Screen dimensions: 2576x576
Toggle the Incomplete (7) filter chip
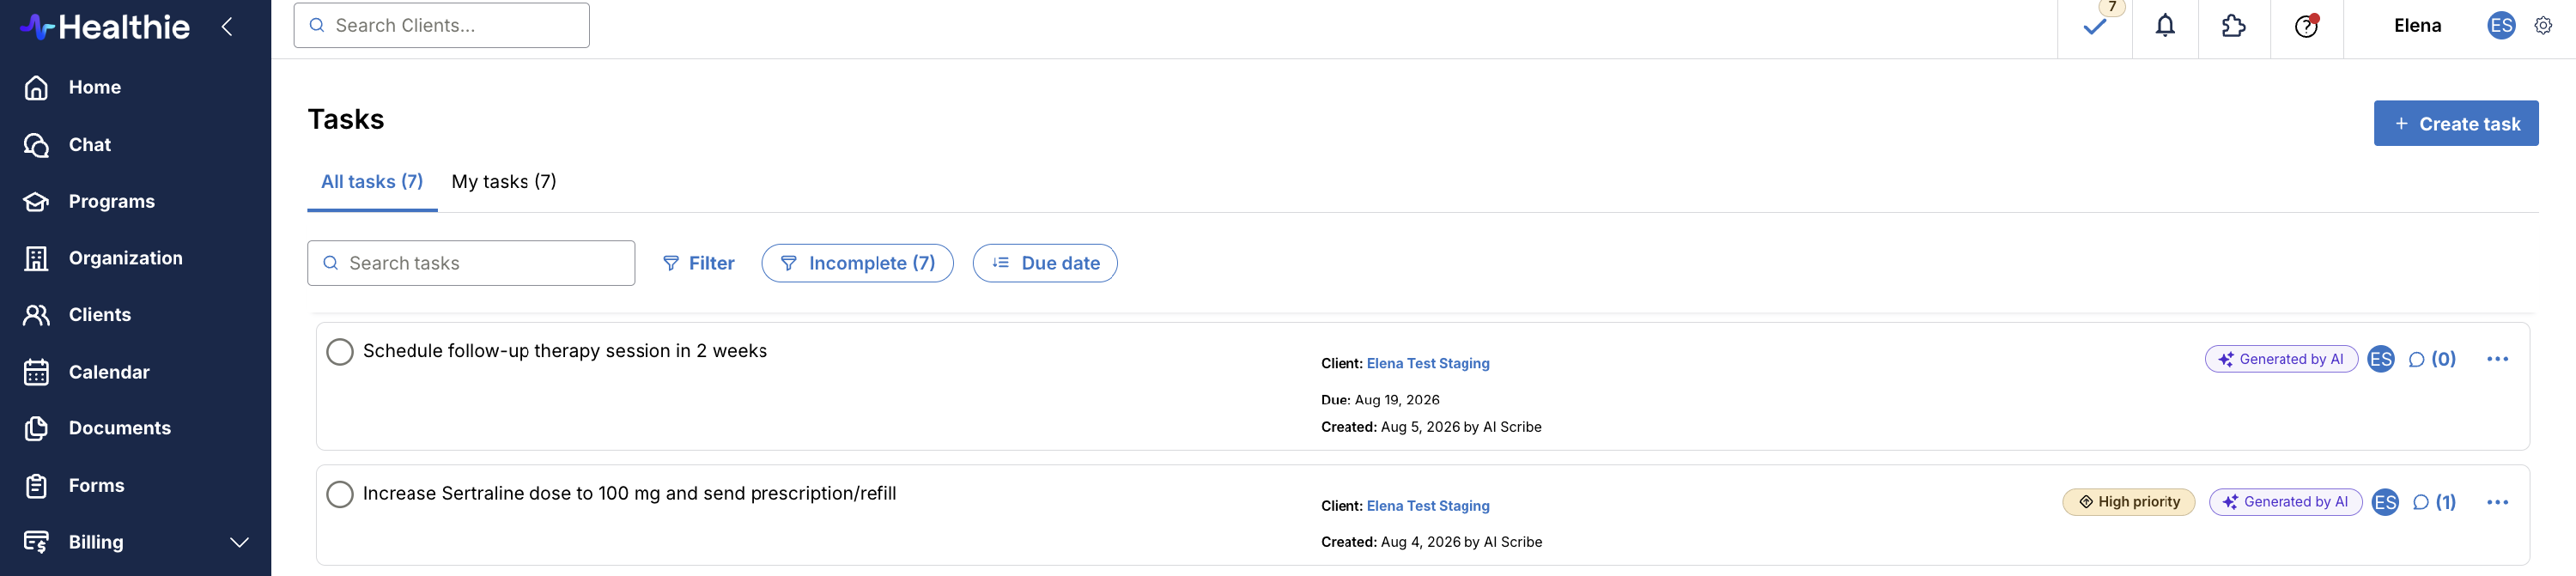(857, 263)
